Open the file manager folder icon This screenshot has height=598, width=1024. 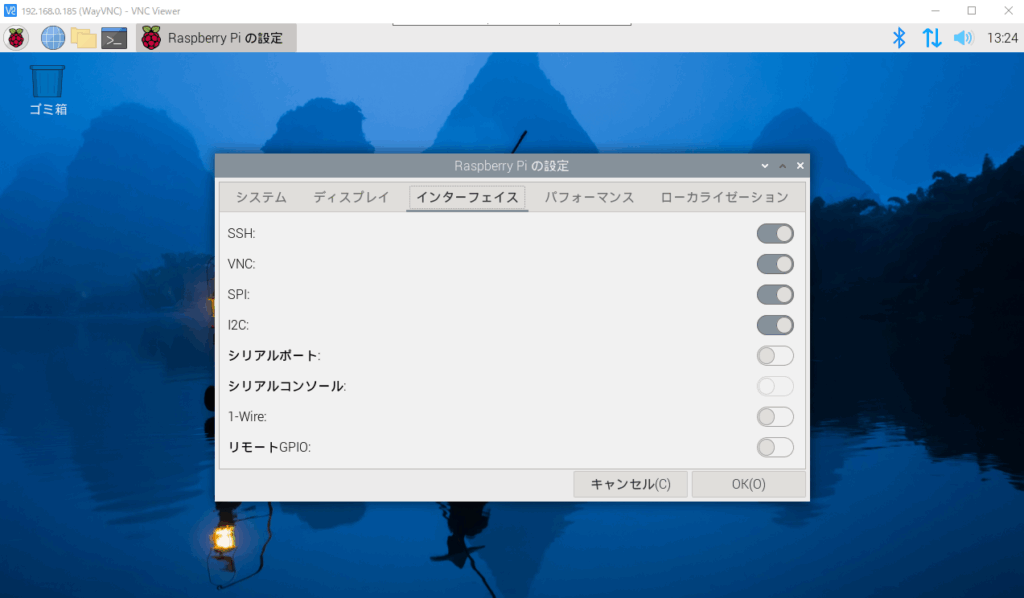83,38
